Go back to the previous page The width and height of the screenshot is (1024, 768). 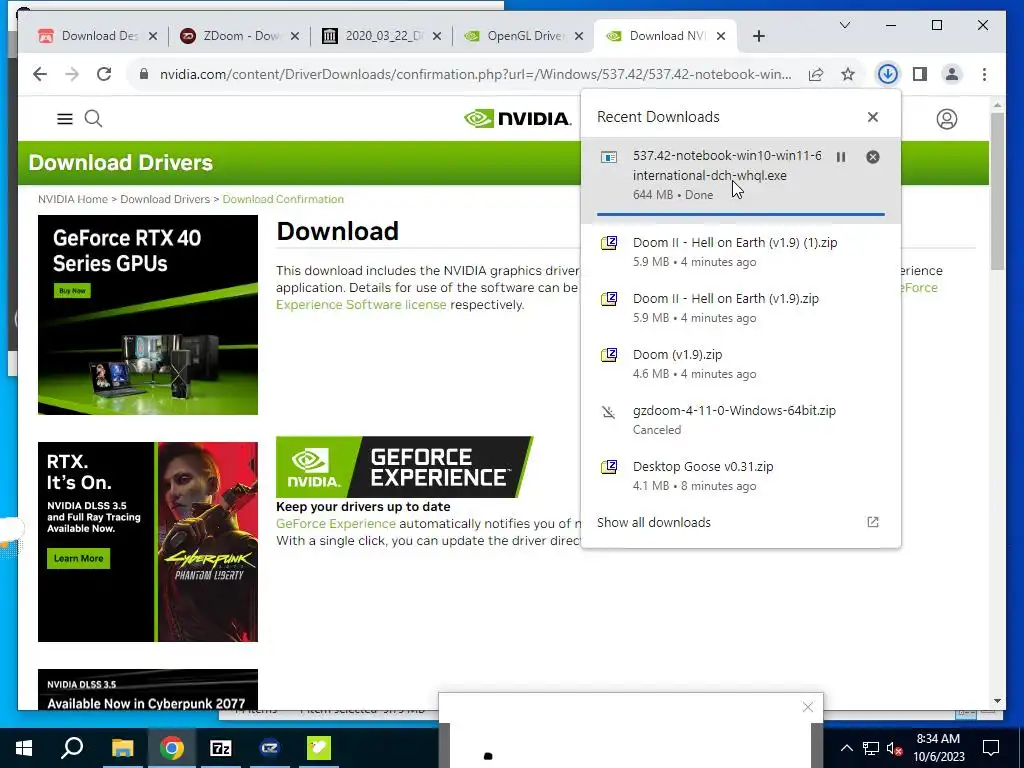point(40,74)
